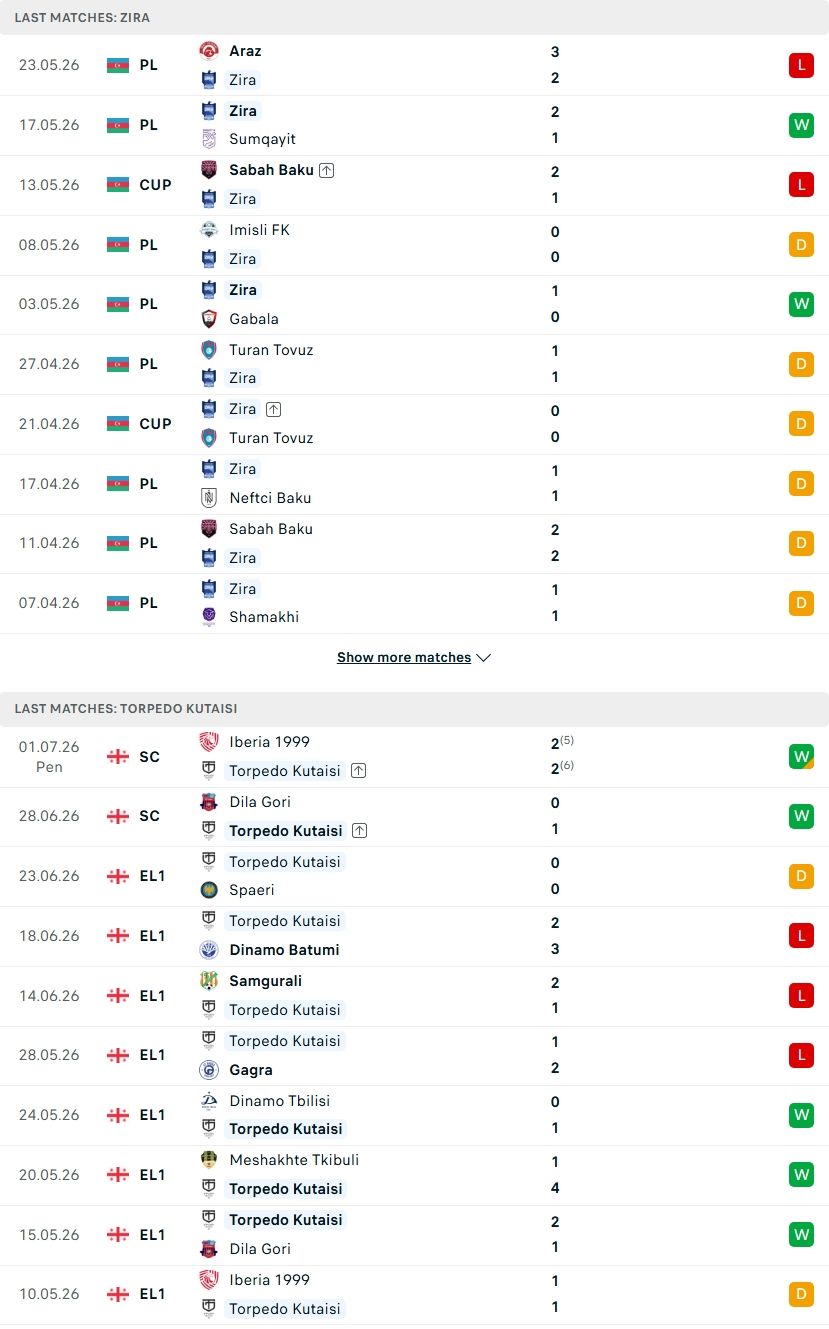This screenshot has height=1329, width=829.
Task: Click the Sumqayit club crest
Action: click(209, 139)
